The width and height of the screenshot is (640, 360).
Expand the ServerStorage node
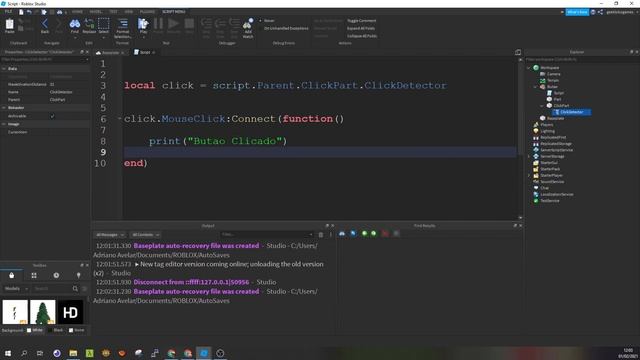point(529,156)
